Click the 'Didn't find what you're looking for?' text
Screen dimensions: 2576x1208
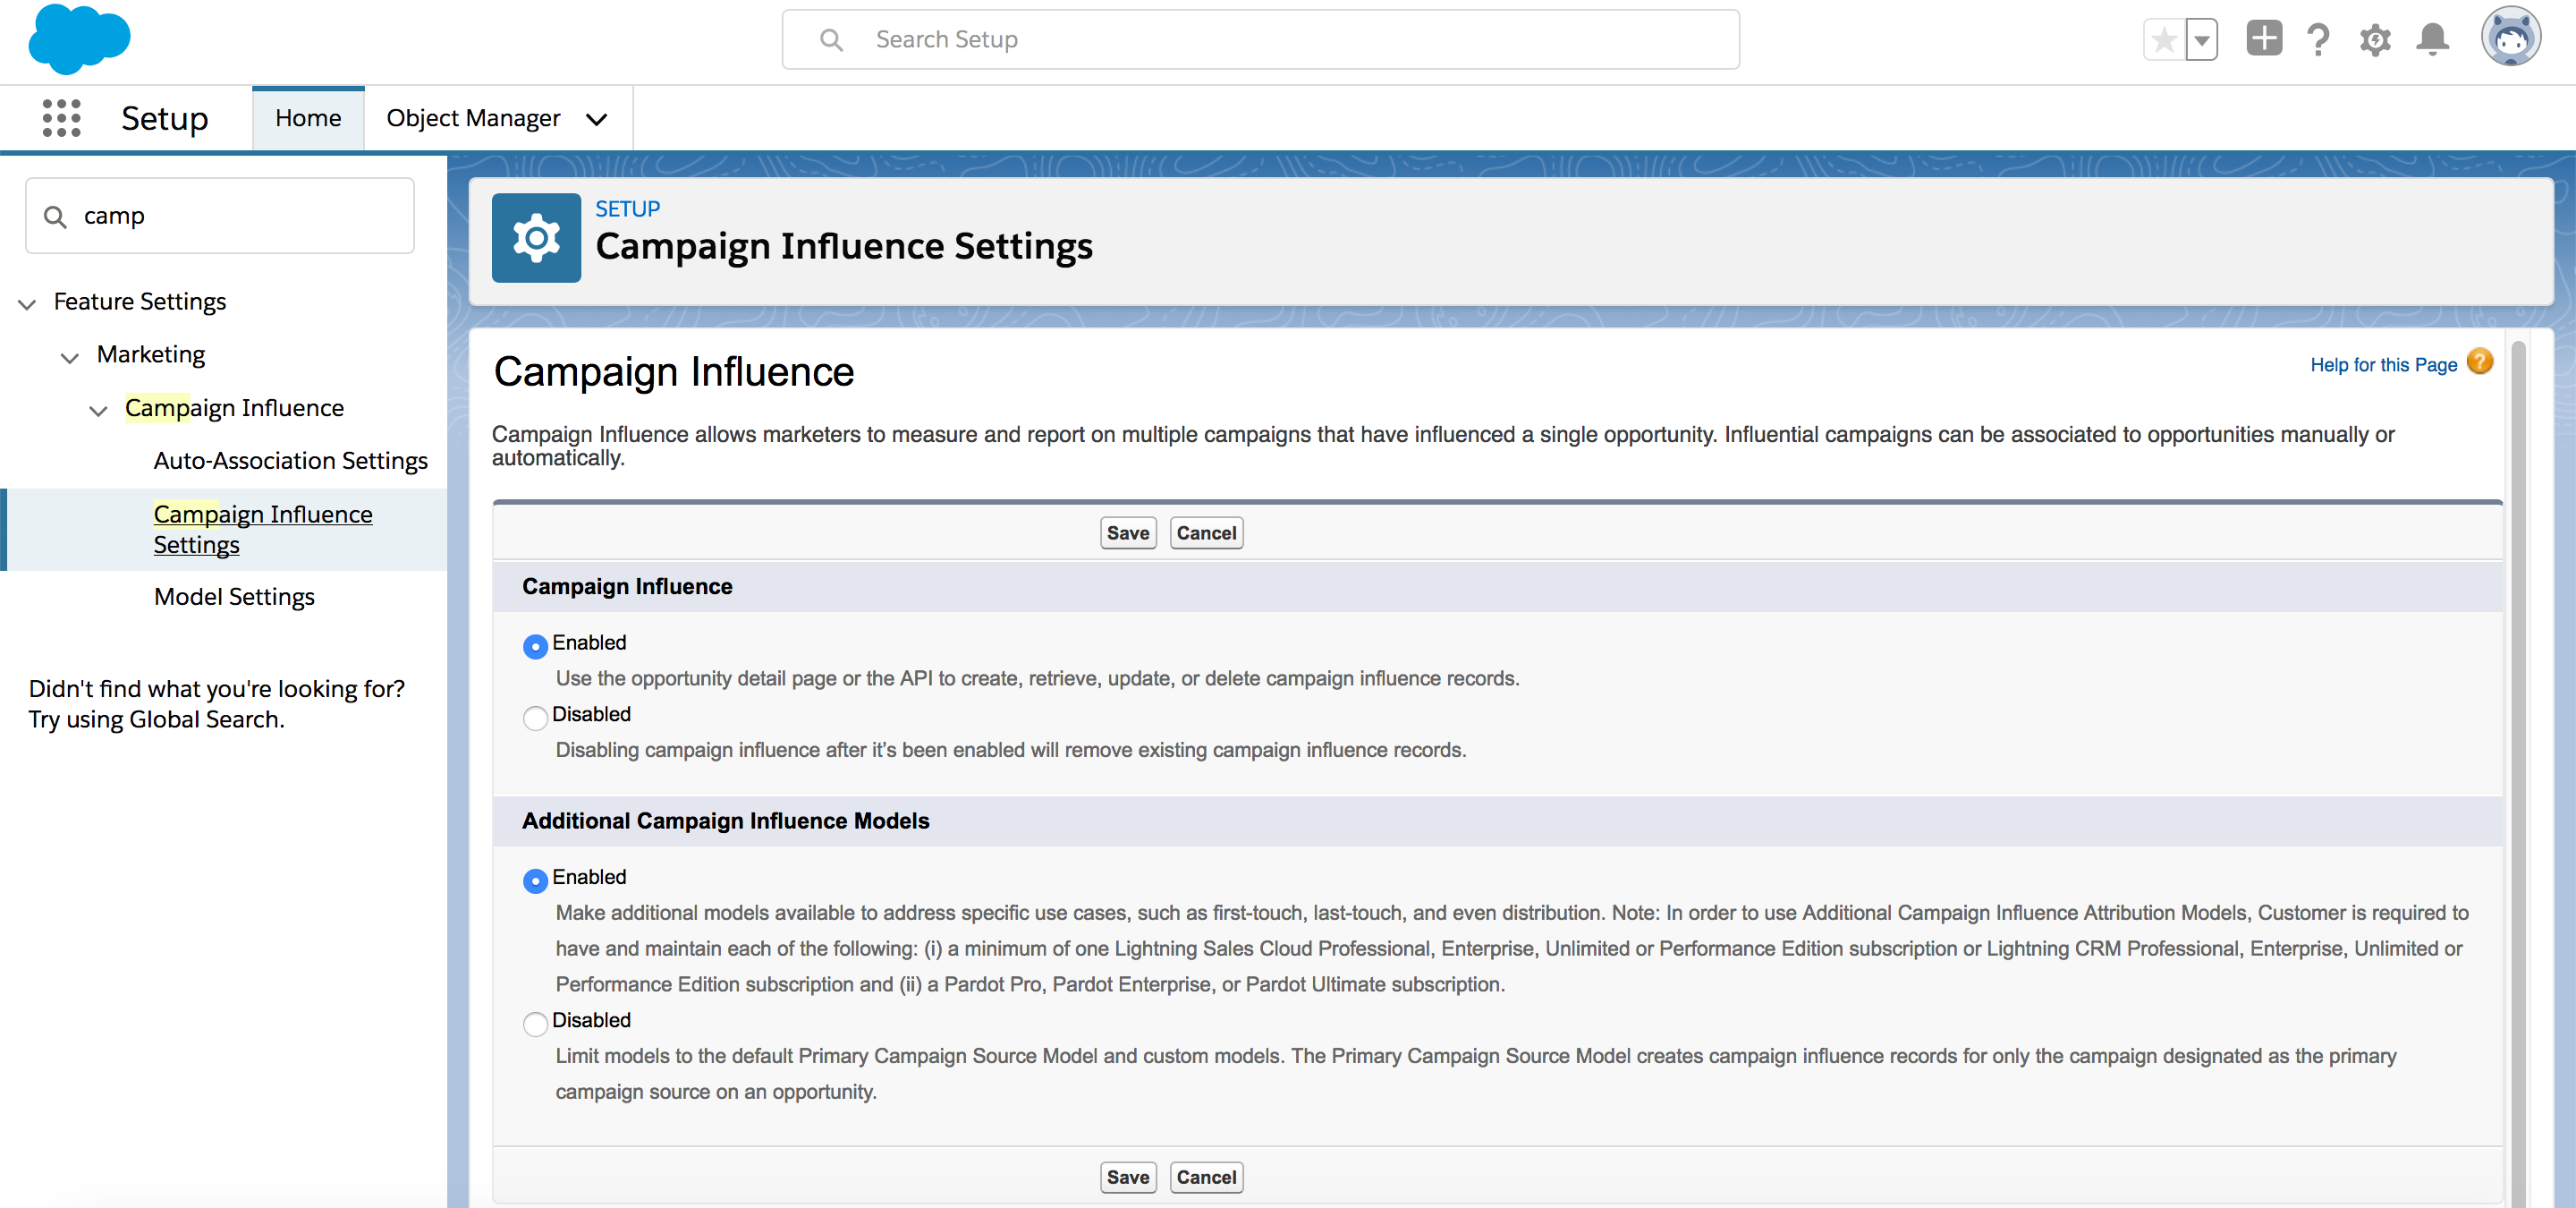(x=217, y=688)
